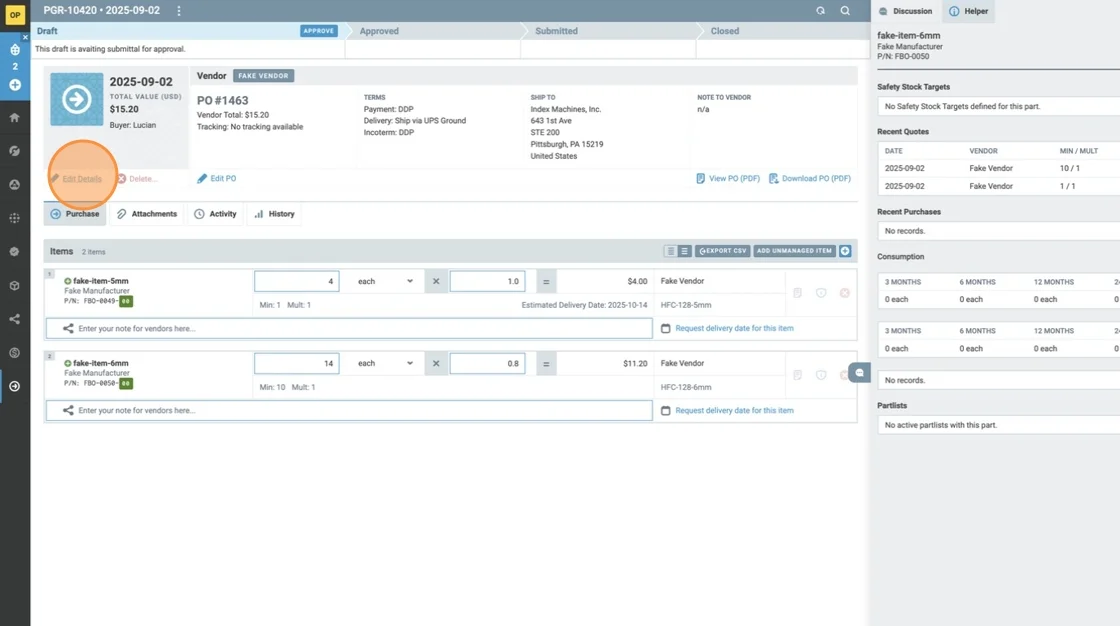This screenshot has height=626, width=1120.
Task: Click the Export CSV button
Action: click(x=722, y=251)
